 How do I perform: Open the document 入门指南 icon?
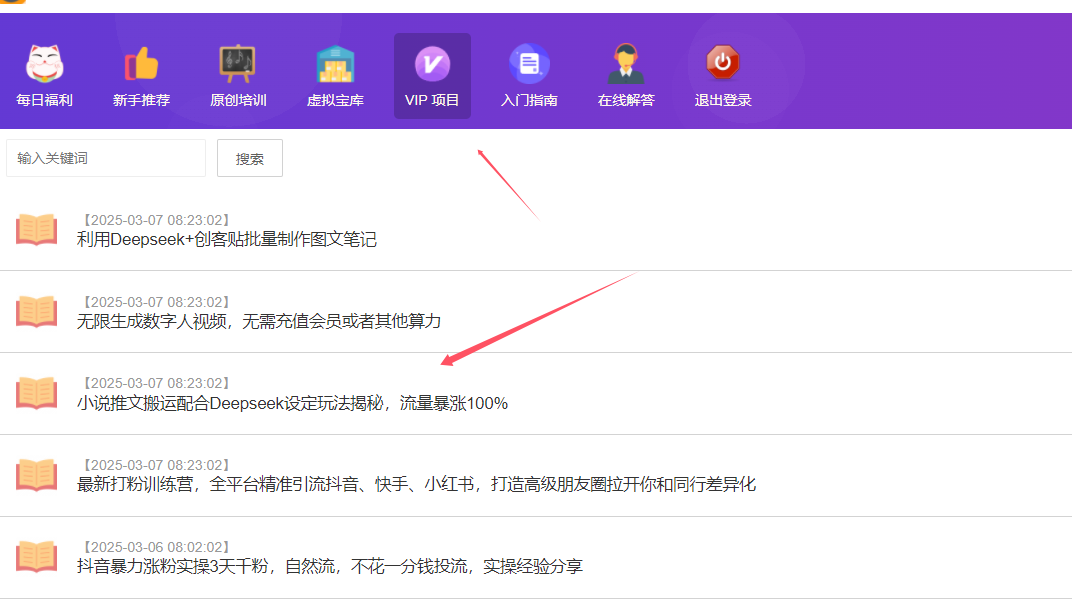click(529, 64)
